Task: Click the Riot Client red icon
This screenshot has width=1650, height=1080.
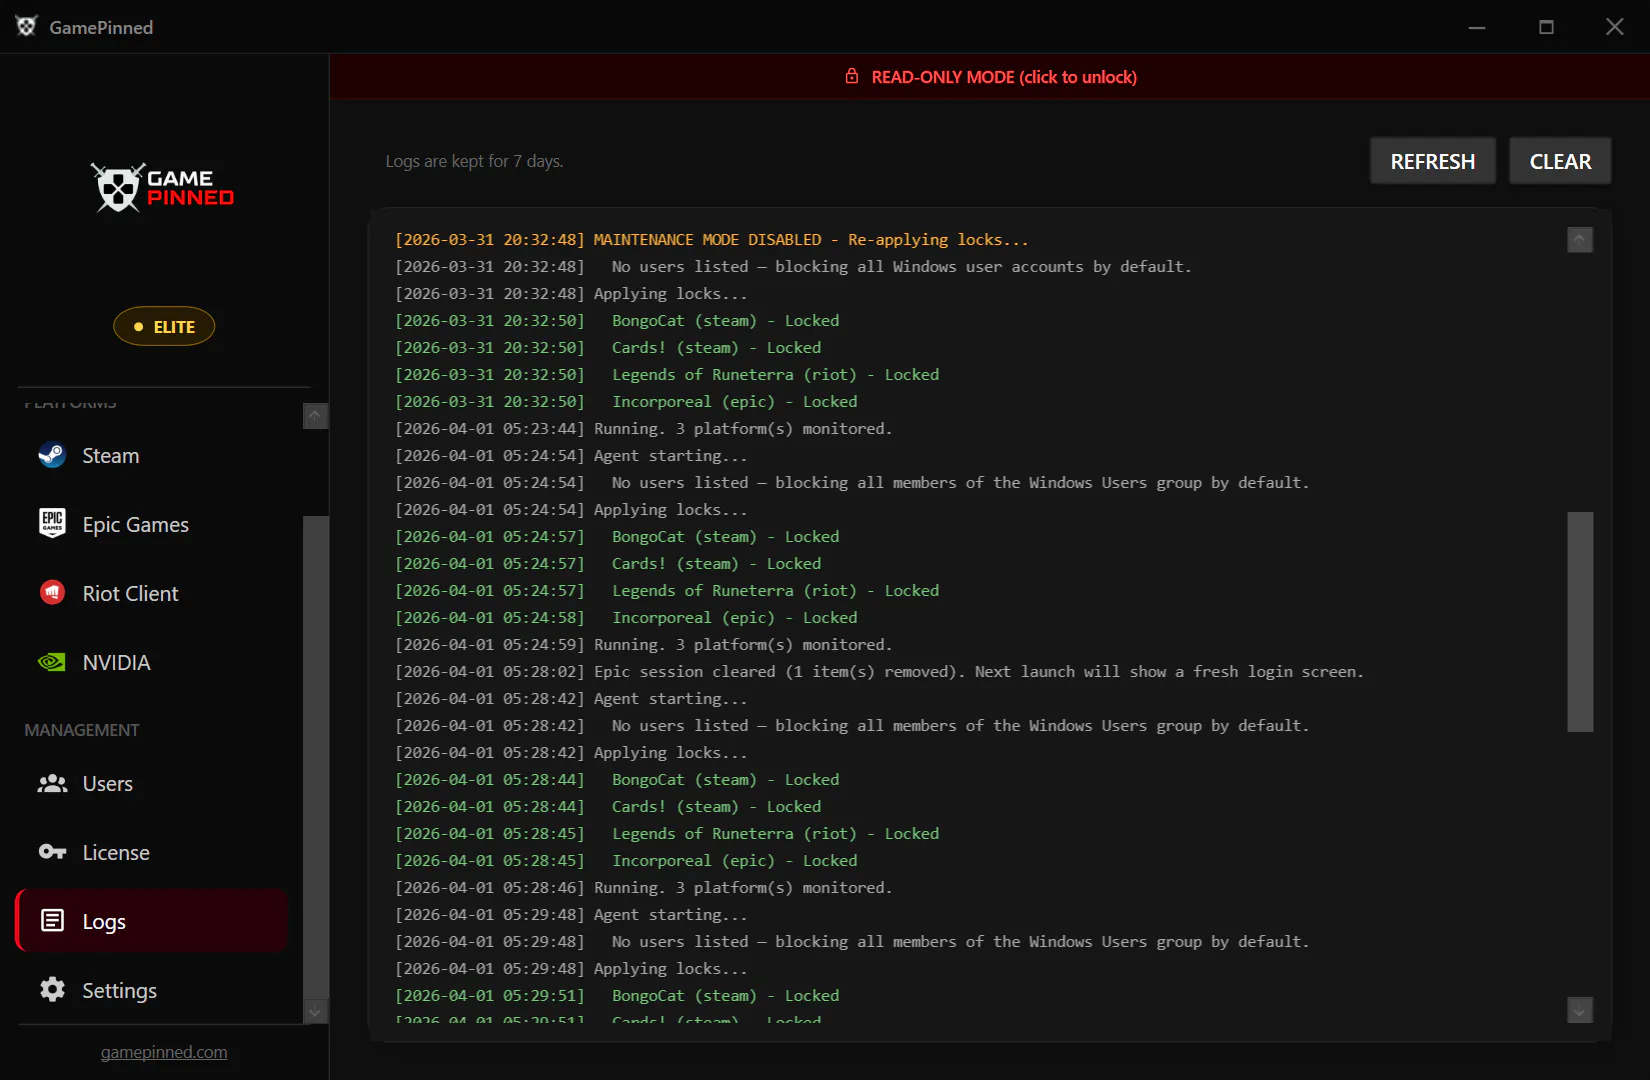Action: 52,593
